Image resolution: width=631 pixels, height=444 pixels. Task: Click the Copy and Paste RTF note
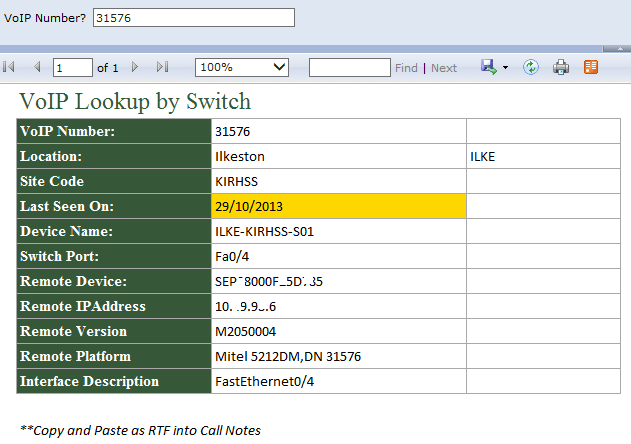click(140, 430)
